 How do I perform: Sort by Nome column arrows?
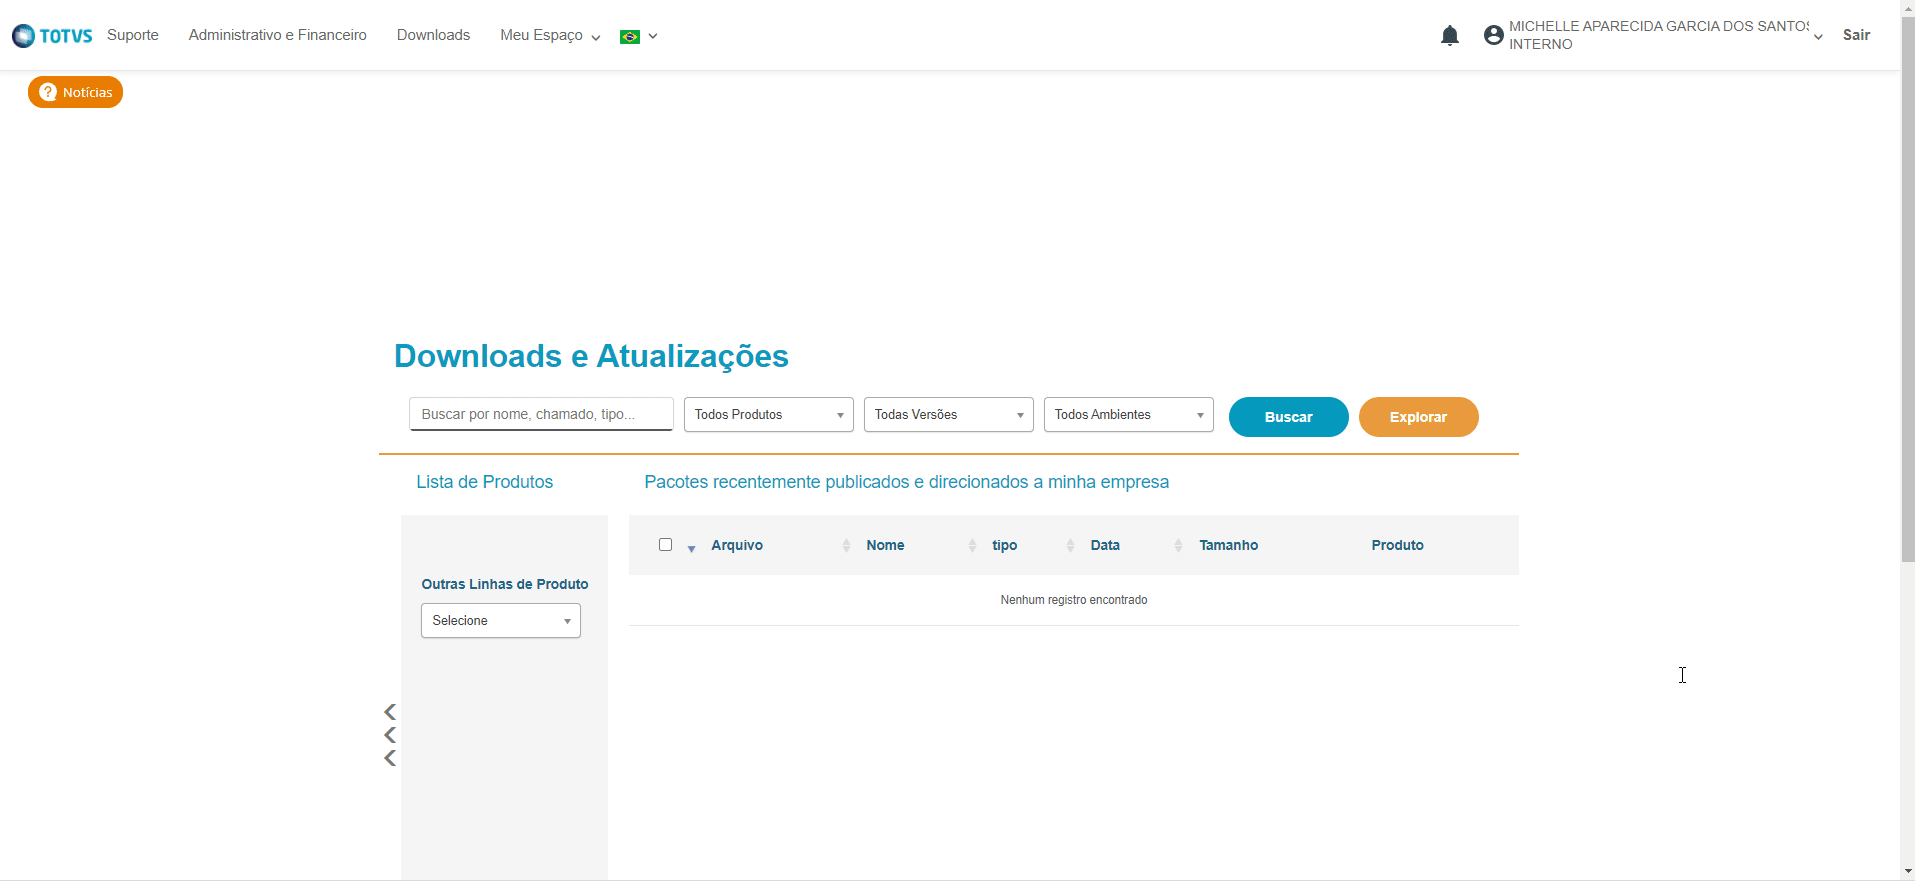(972, 545)
